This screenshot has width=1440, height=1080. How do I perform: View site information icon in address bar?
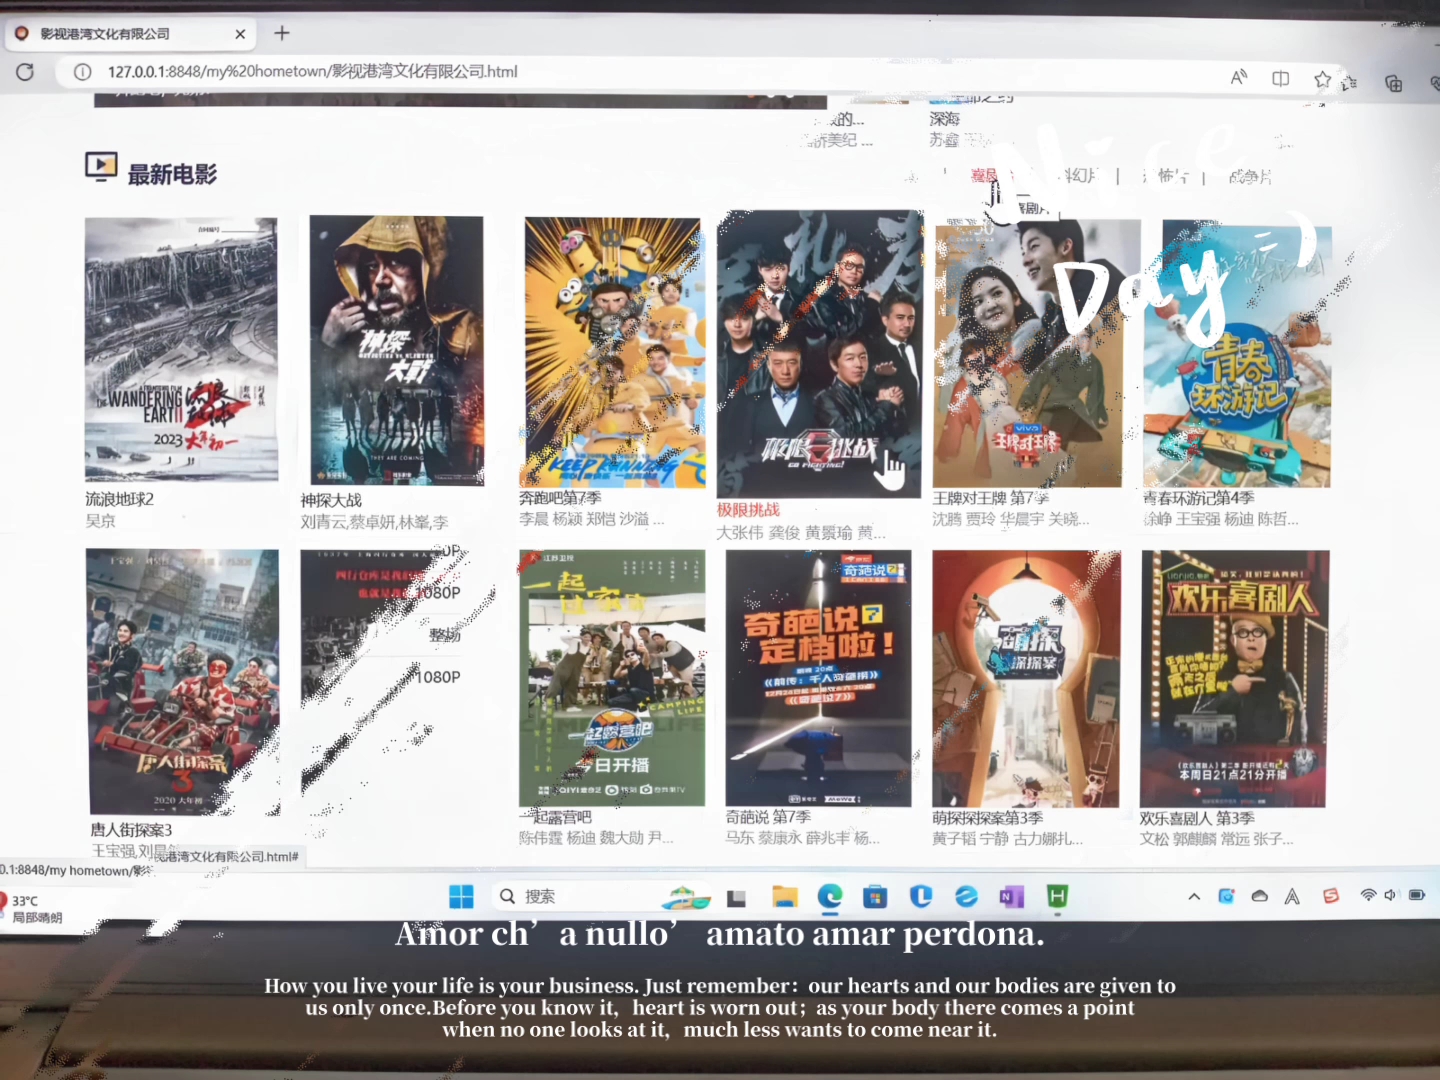click(x=83, y=72)
